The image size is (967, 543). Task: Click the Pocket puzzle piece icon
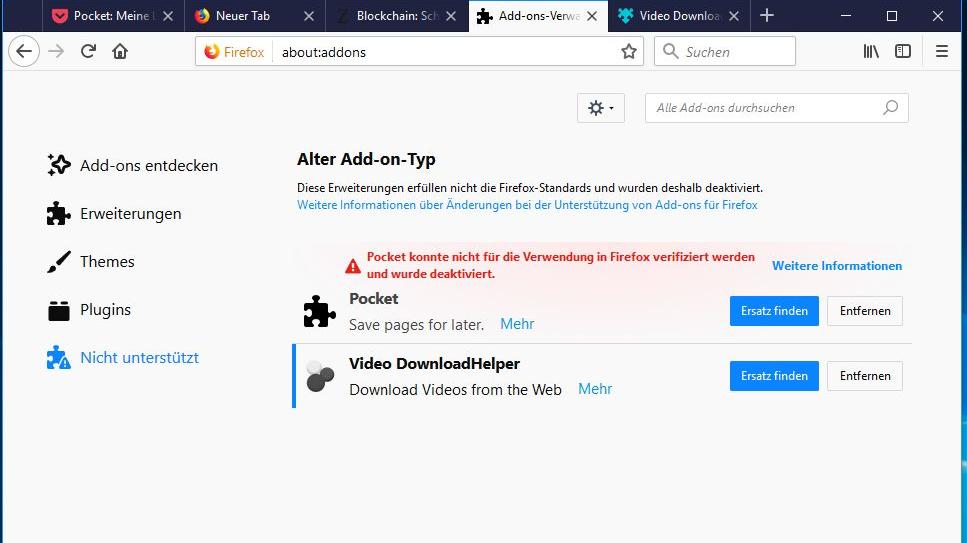319,311
